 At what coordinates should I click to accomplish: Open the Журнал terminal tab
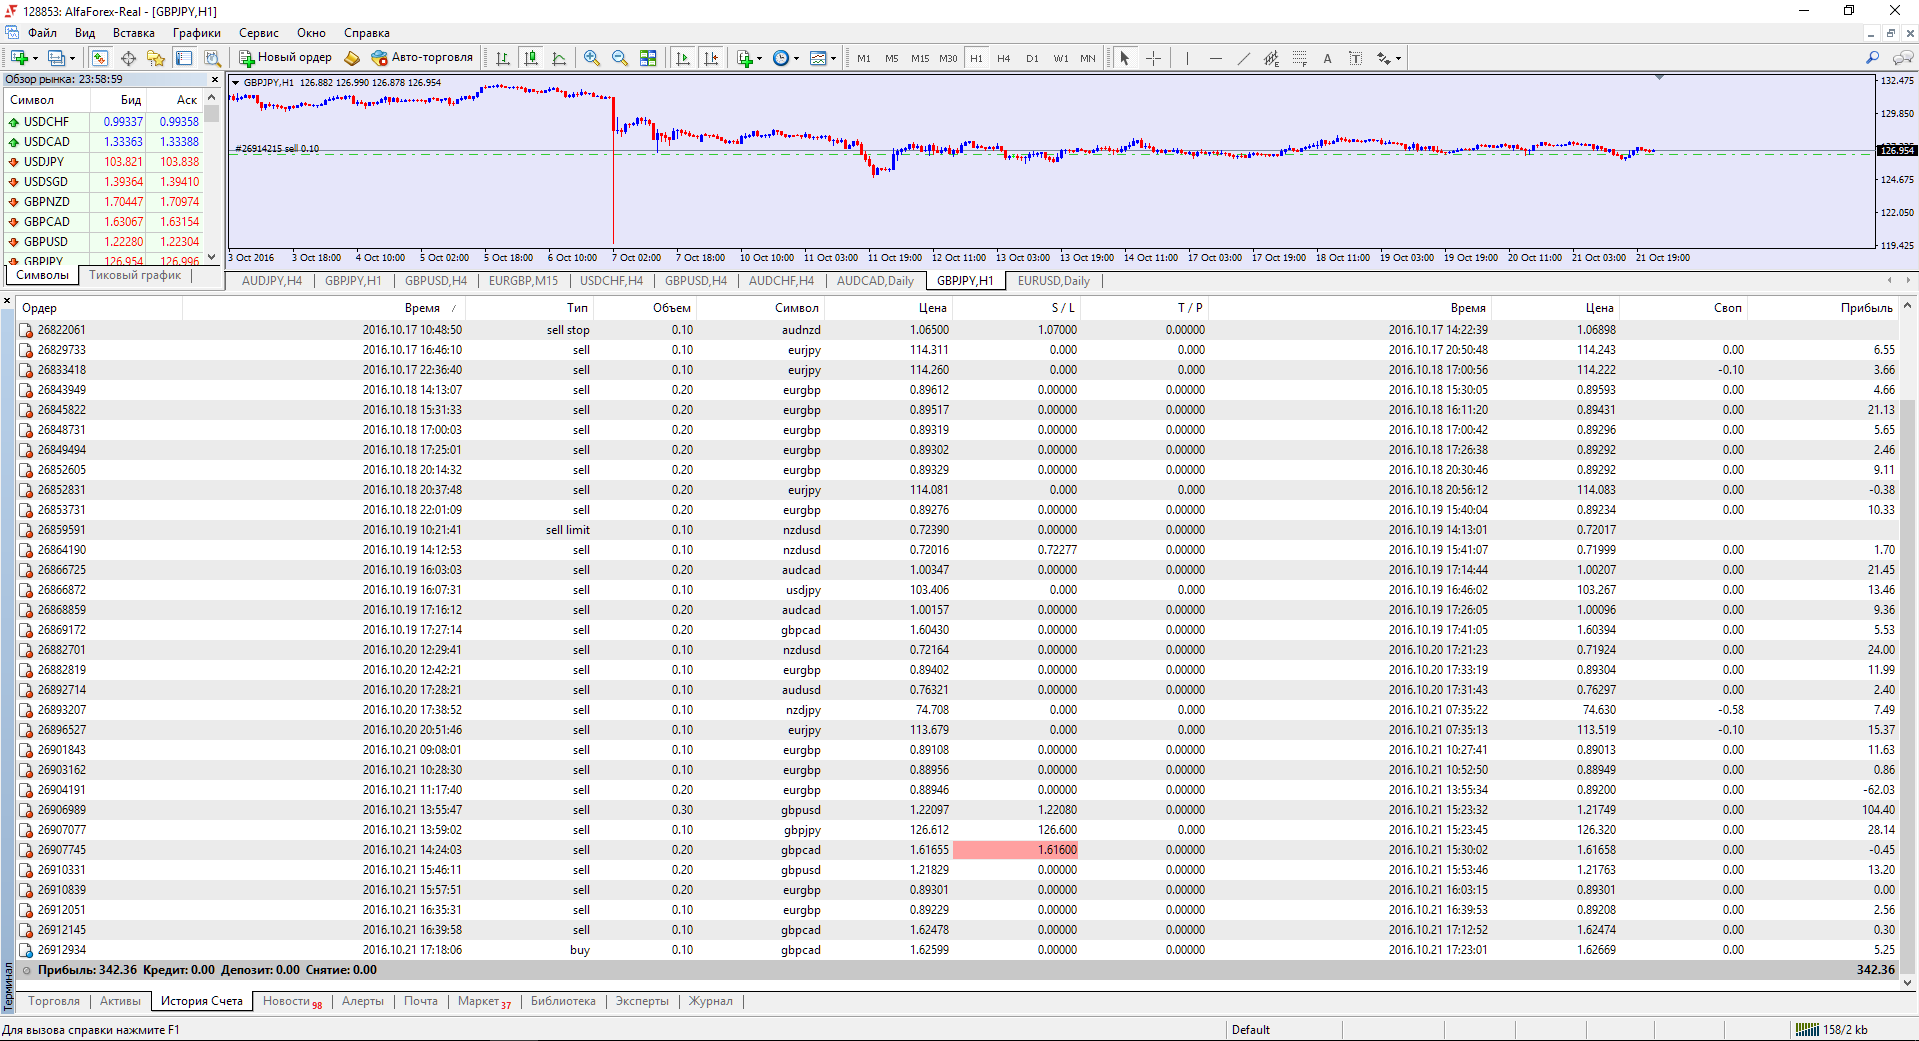point(711,1001)
